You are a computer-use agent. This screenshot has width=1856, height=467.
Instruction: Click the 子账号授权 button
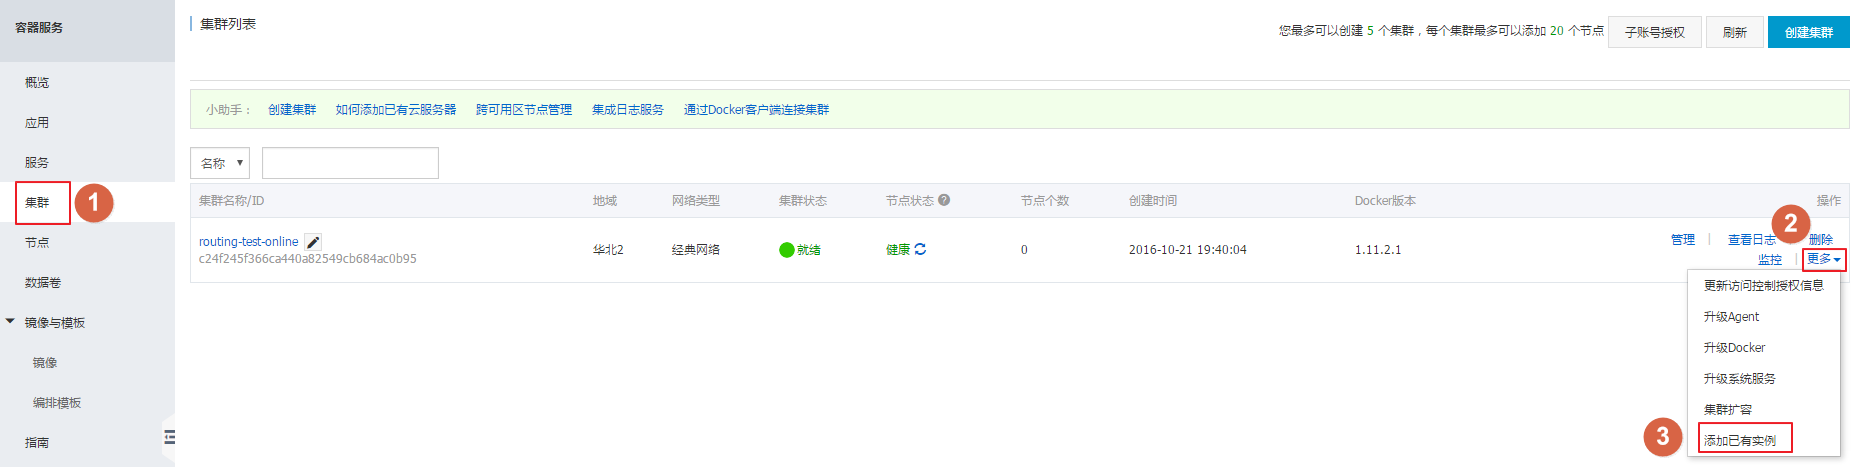1655,32
